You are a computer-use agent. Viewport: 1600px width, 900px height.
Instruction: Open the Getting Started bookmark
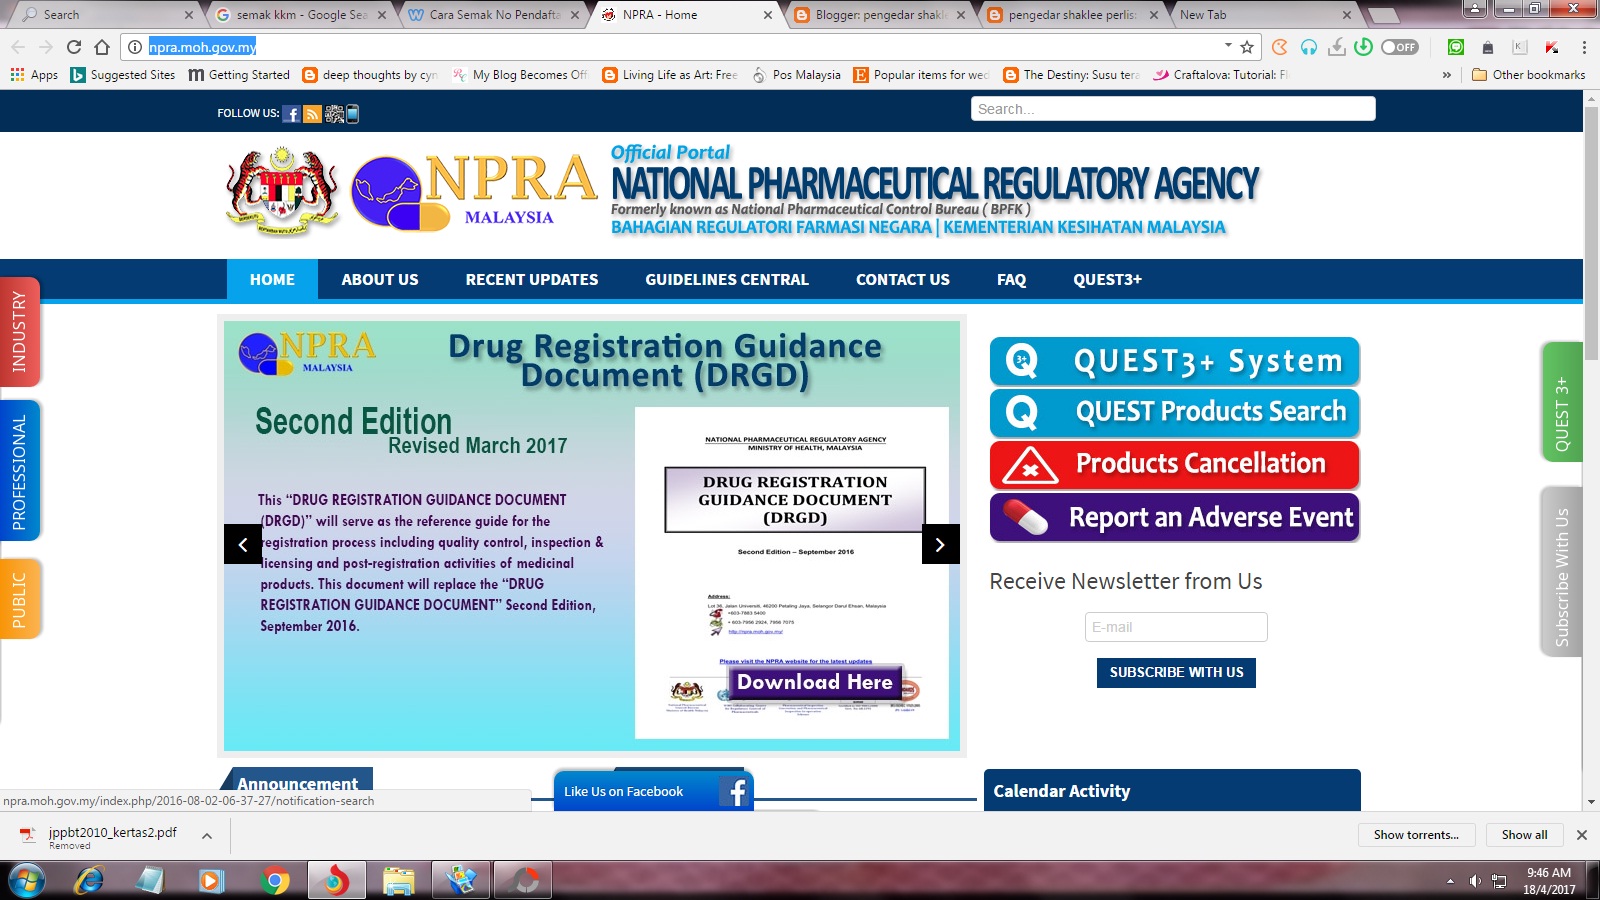click(240, 75)
